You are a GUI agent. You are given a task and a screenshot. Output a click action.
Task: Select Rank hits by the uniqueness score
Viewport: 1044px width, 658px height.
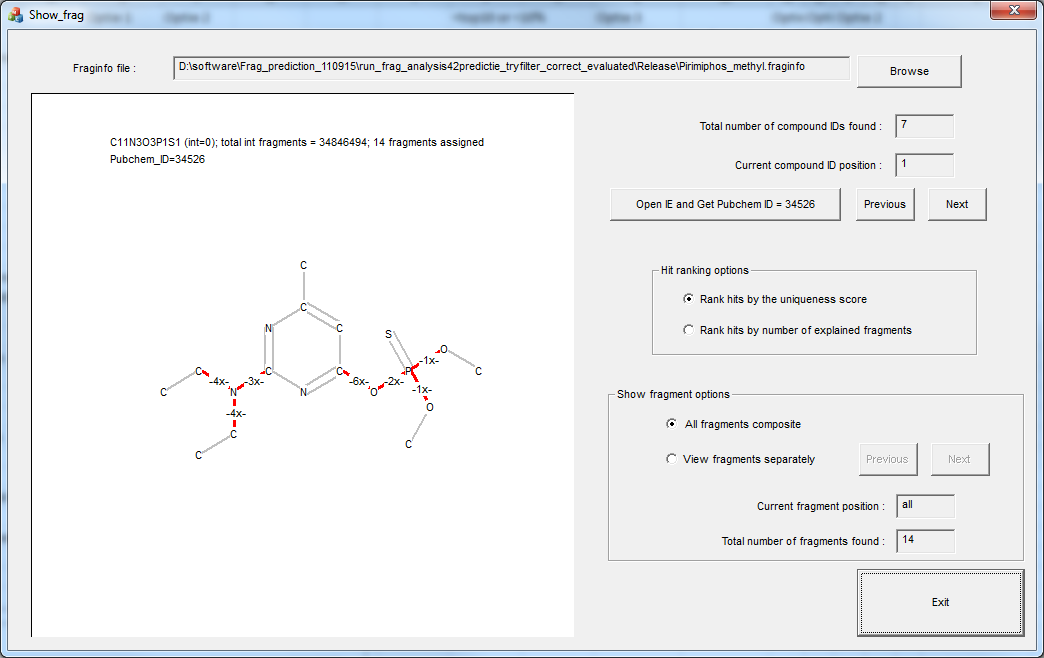(x=688, y=299)
